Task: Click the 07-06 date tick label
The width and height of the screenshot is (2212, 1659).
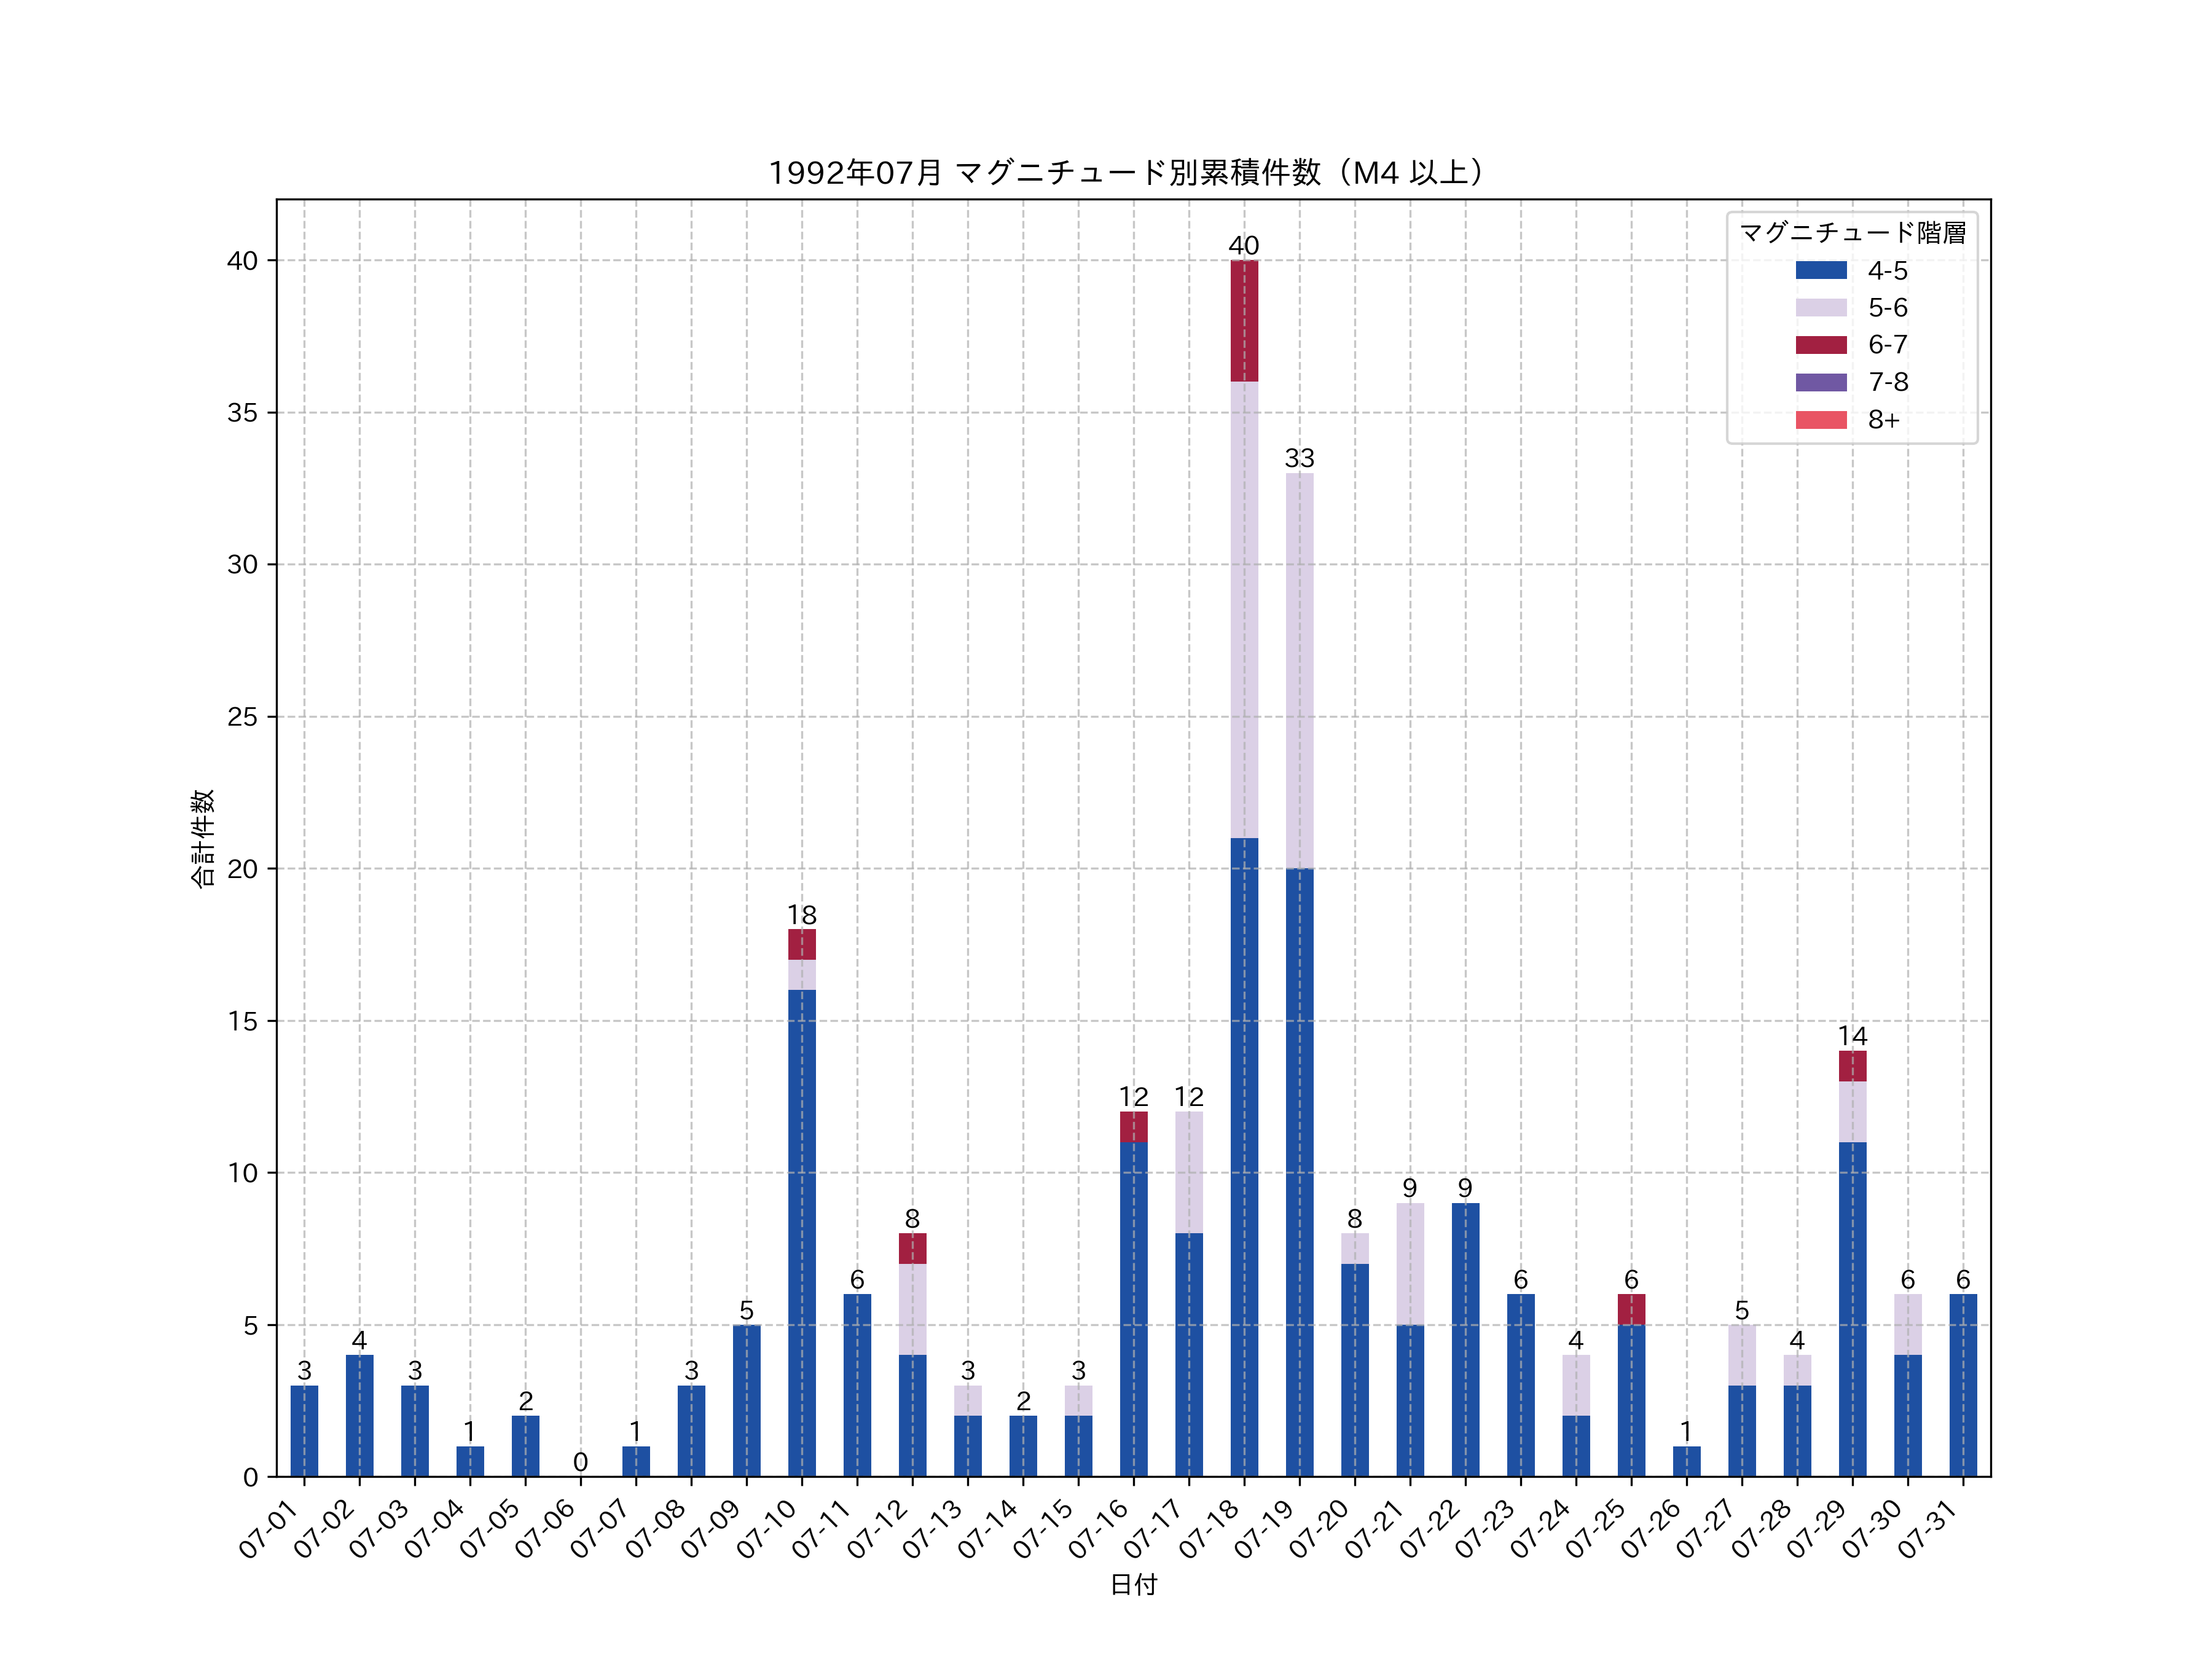Action: (546, 1530)
